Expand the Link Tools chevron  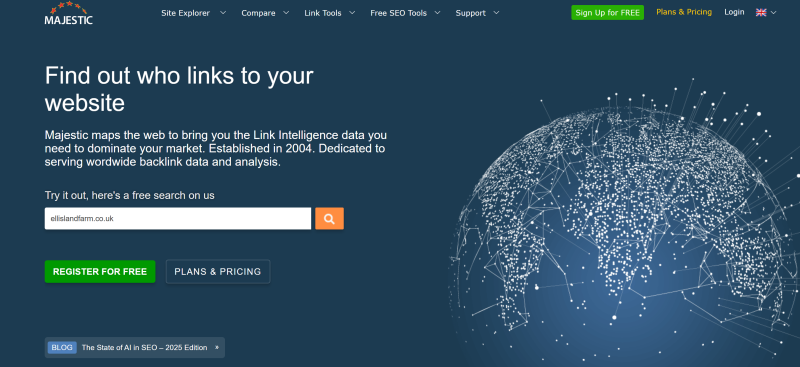[352, 13]
